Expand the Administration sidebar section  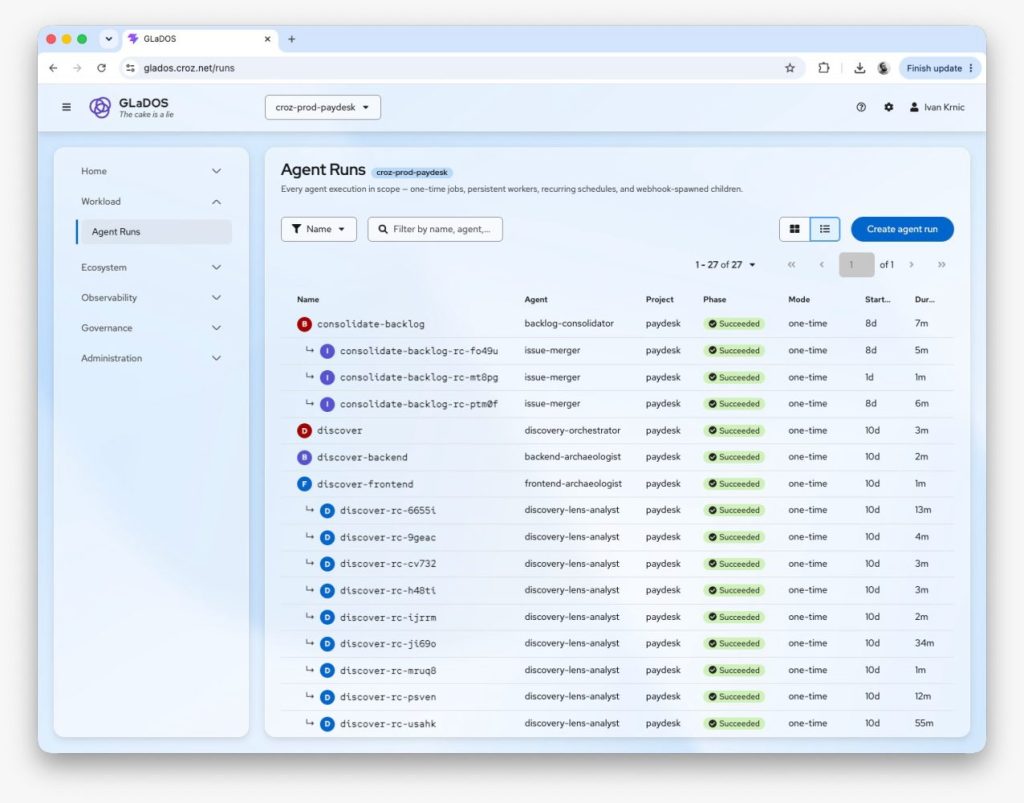(151, 358)
